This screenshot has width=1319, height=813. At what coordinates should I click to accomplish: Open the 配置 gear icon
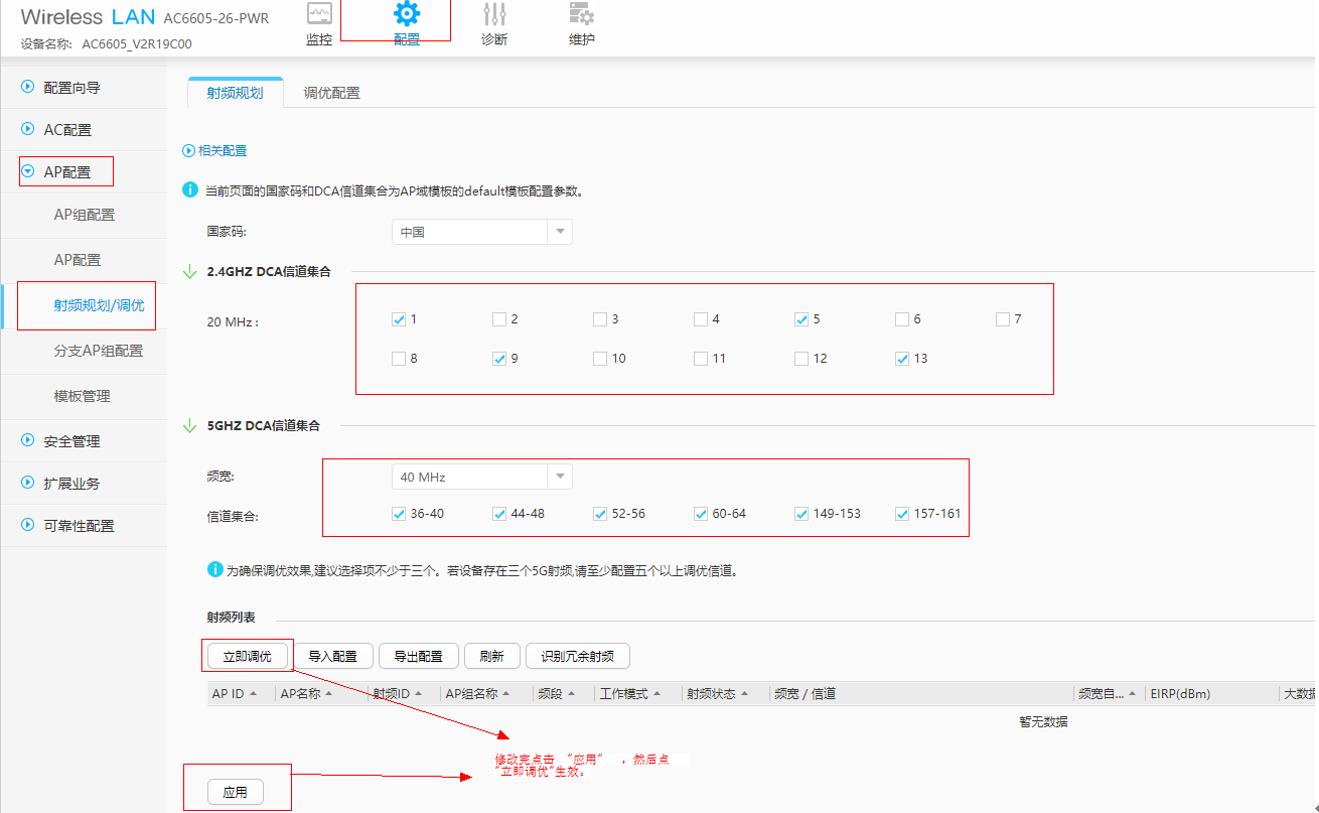[x=407, y=14]
